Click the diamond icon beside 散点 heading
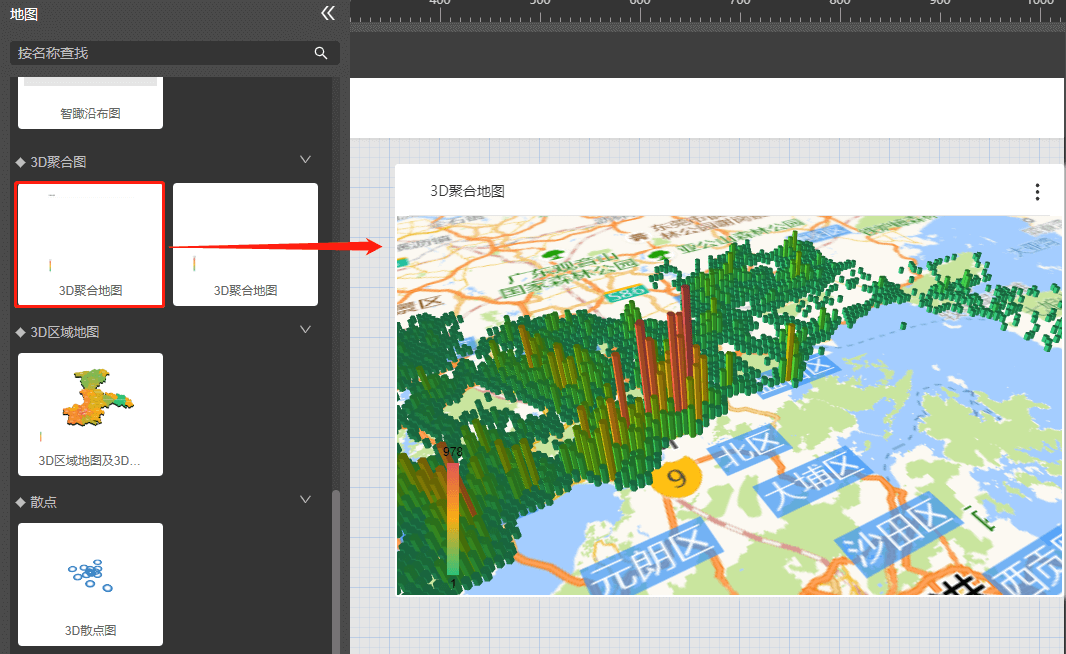Screen dimensions: 1066x654 (x=20, y=502)
